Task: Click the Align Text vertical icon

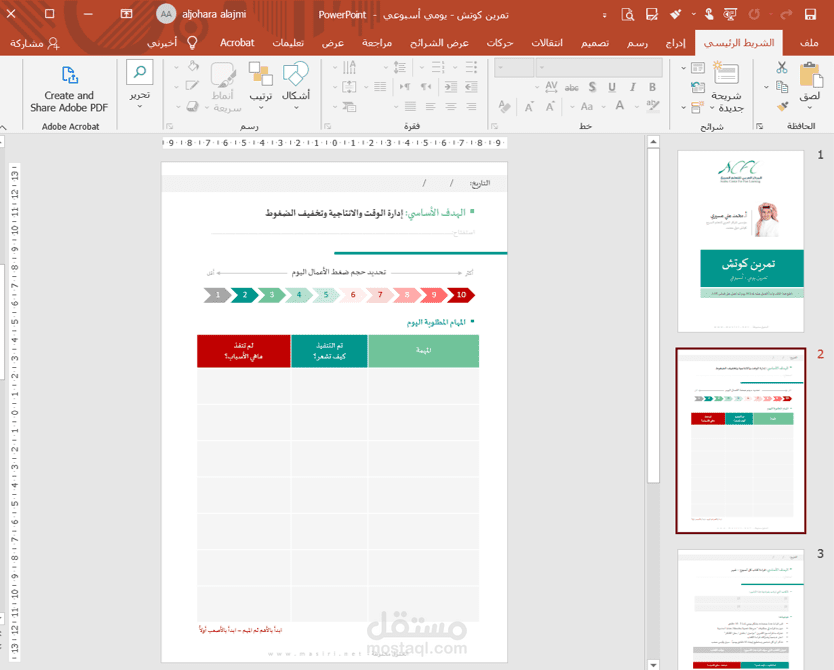Action: coord(349,87)
